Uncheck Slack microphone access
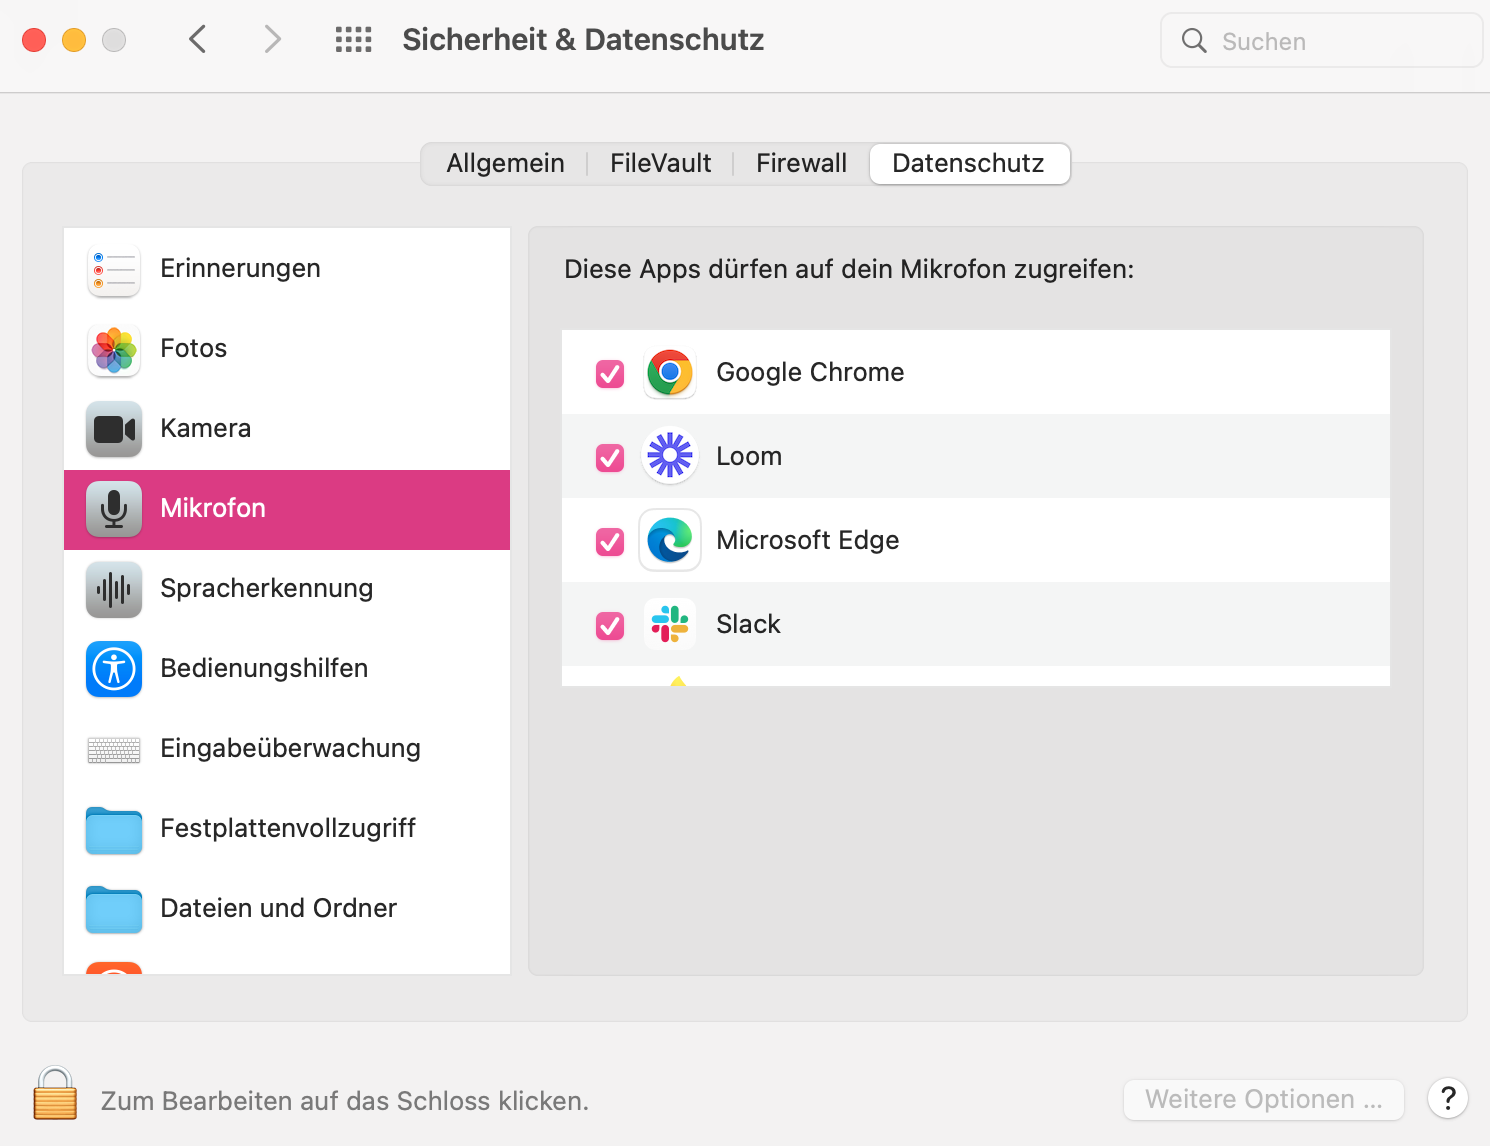 coord(610,625)
